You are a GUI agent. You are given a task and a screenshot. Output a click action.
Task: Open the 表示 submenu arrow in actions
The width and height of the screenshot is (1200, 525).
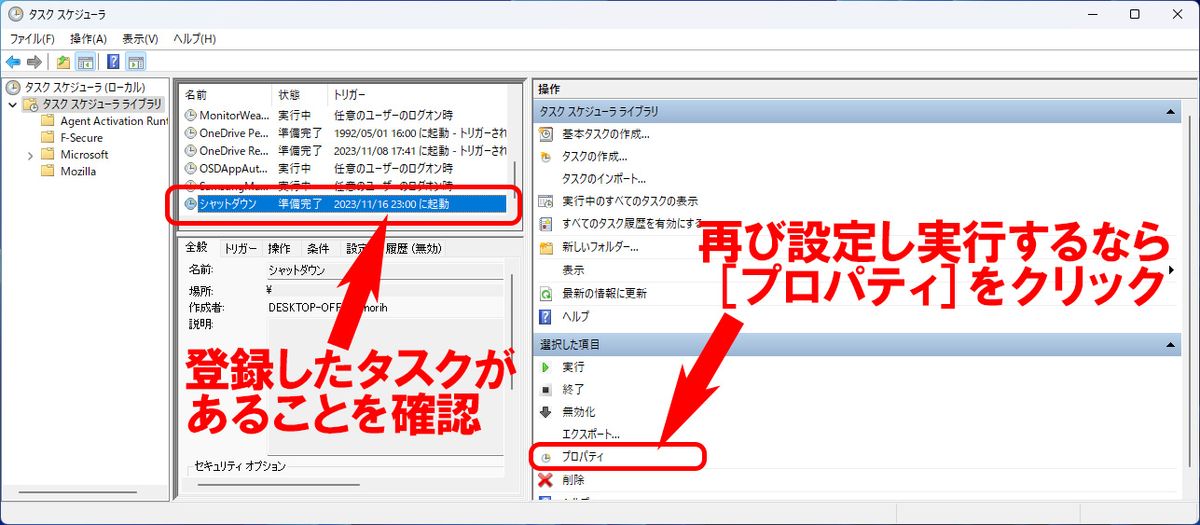[x=1173, y=270]
